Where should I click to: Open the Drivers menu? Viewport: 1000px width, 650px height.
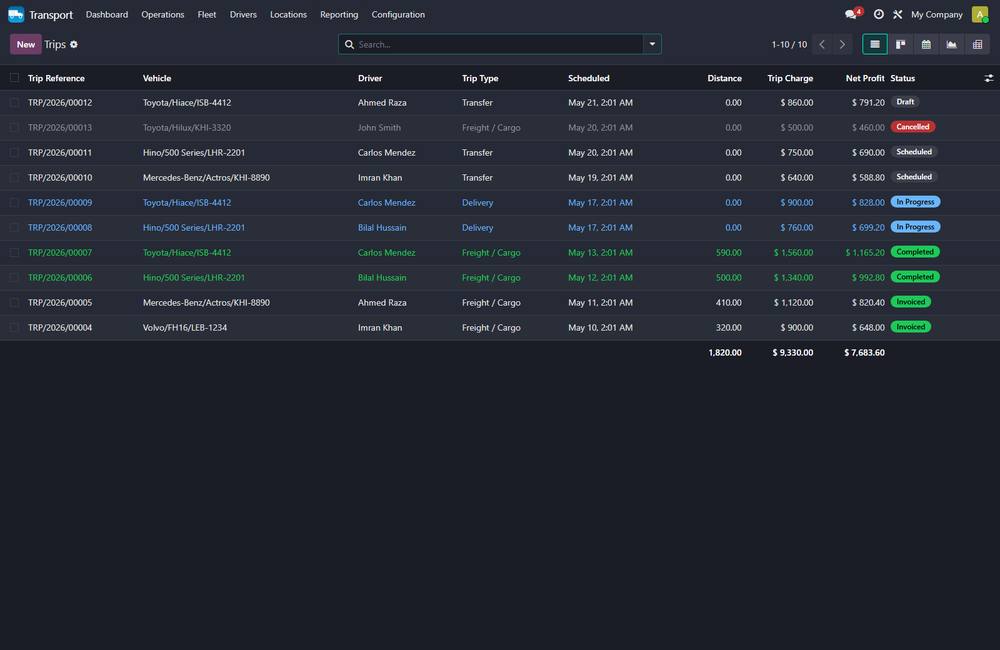[x=243, y=14]
